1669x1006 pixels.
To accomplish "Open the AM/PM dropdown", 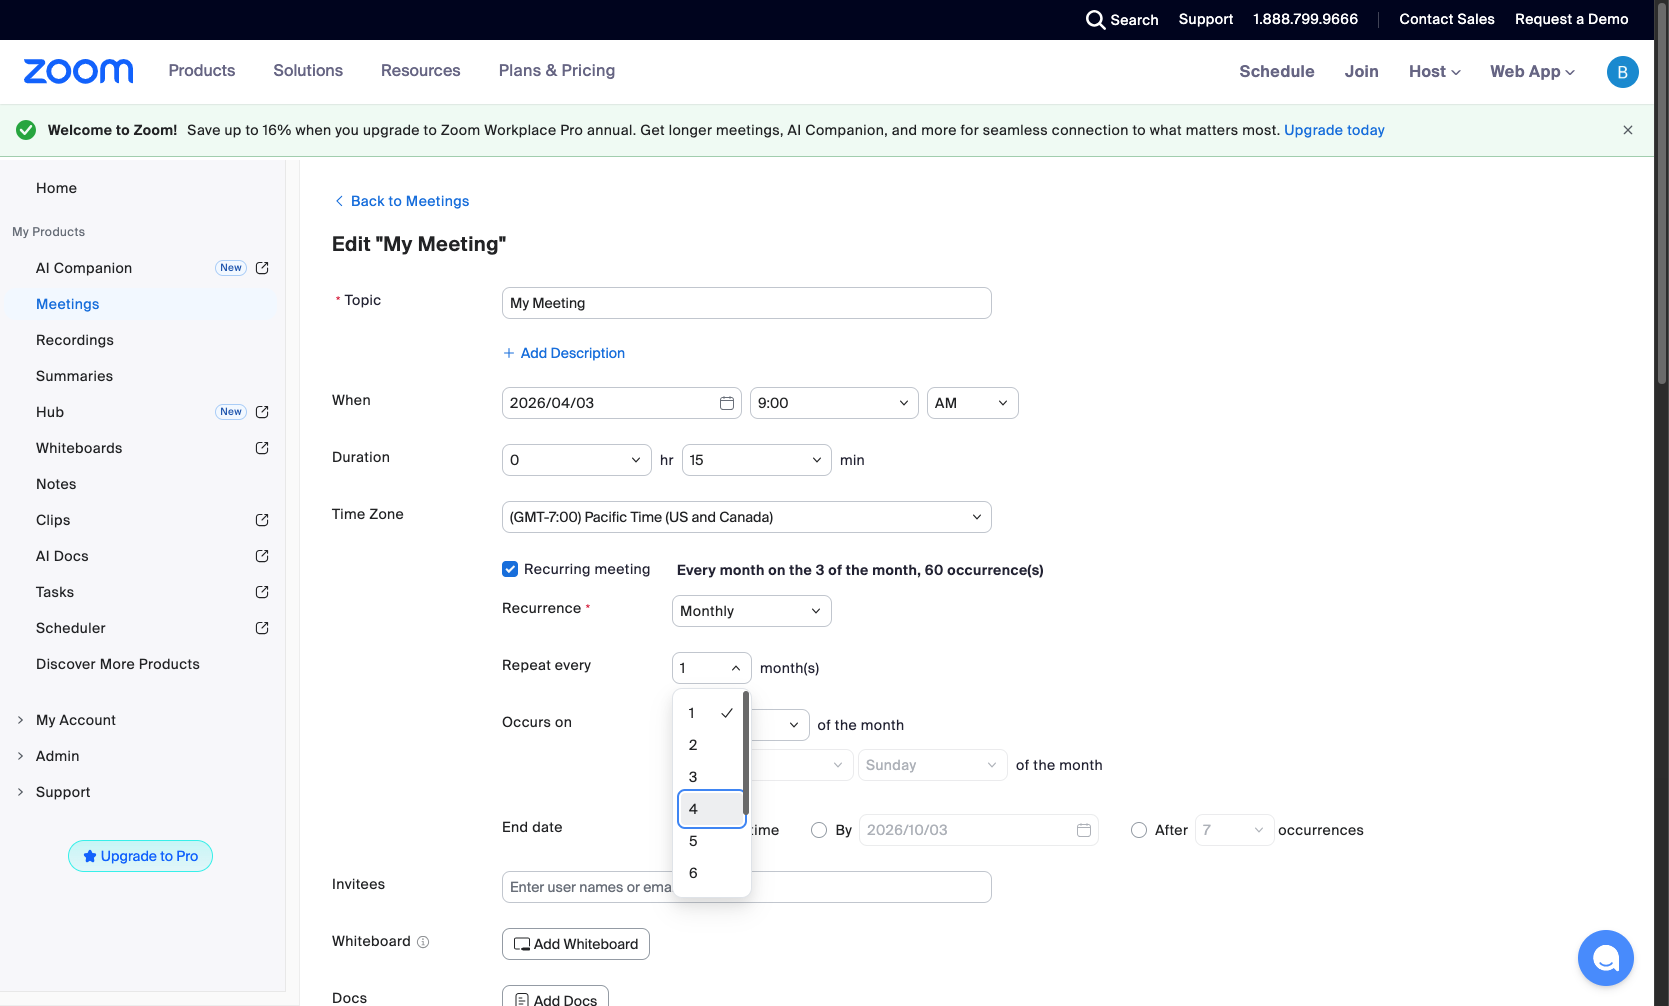I will pos(973,403).
